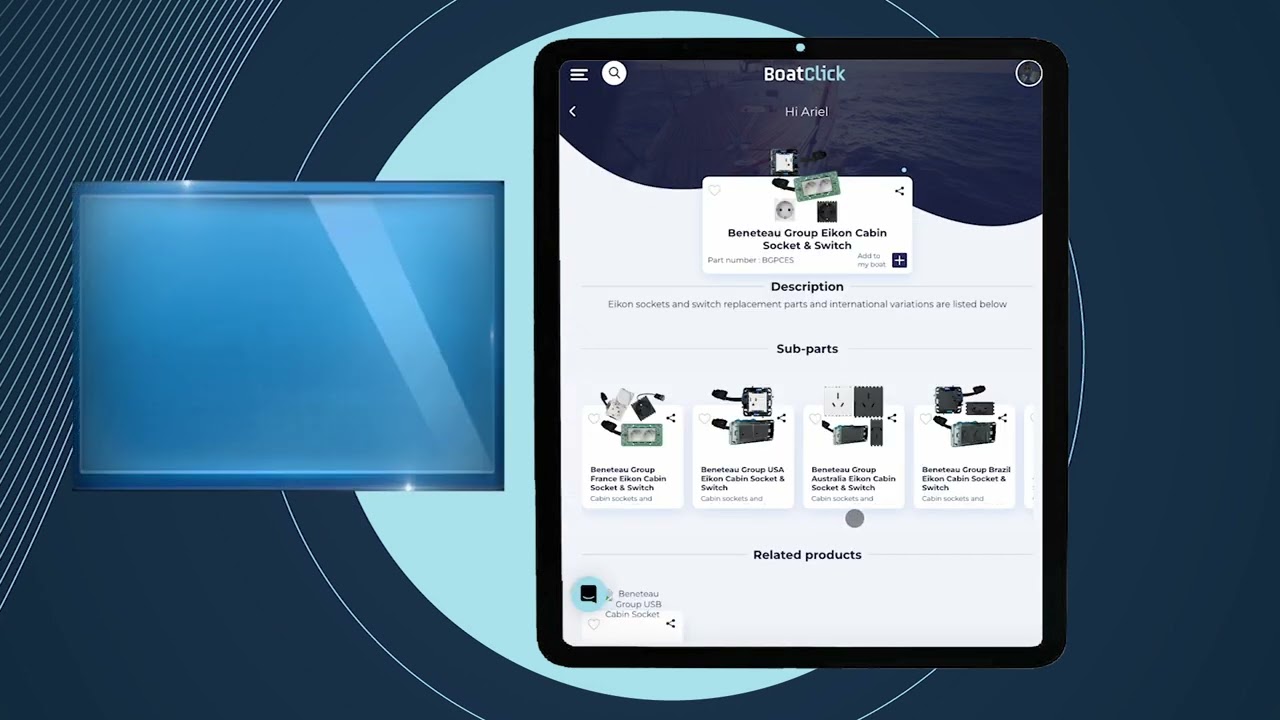1280x720 pixels.
Task: Share the Brazil Eikon Cabin Socket card
Action: tap(1002, 418)
